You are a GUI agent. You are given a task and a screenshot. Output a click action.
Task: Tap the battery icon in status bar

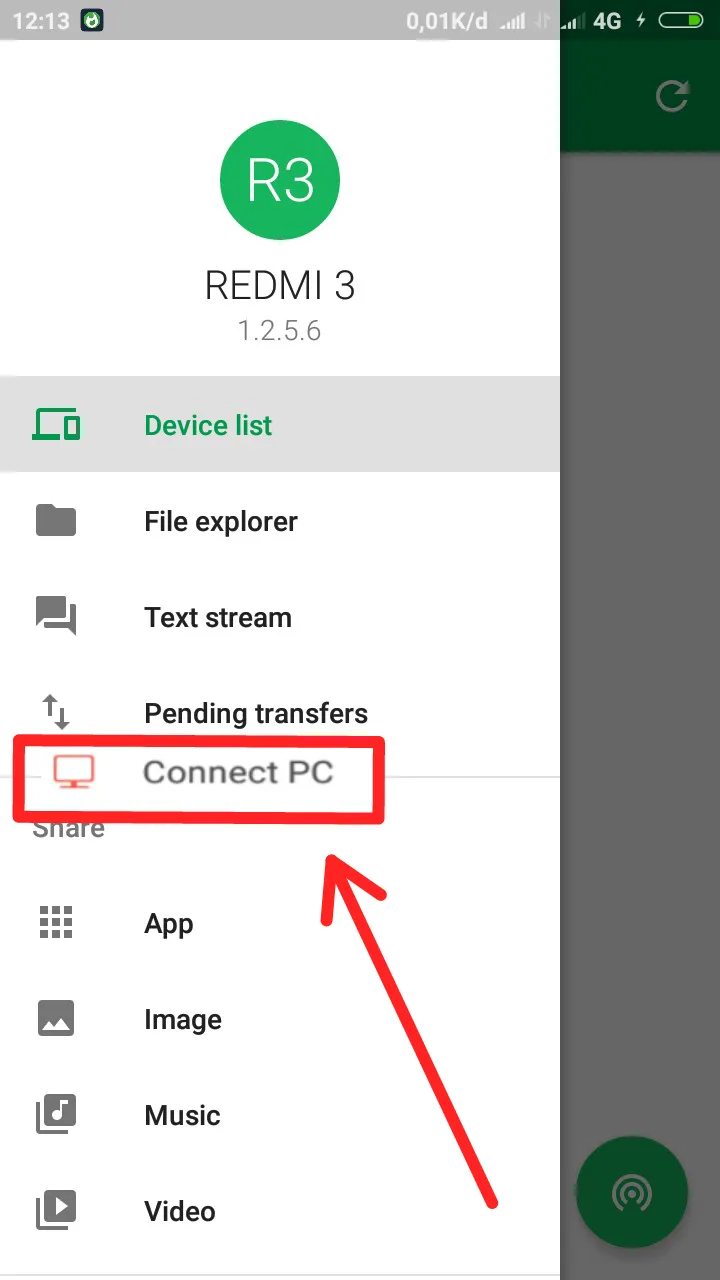681,20
